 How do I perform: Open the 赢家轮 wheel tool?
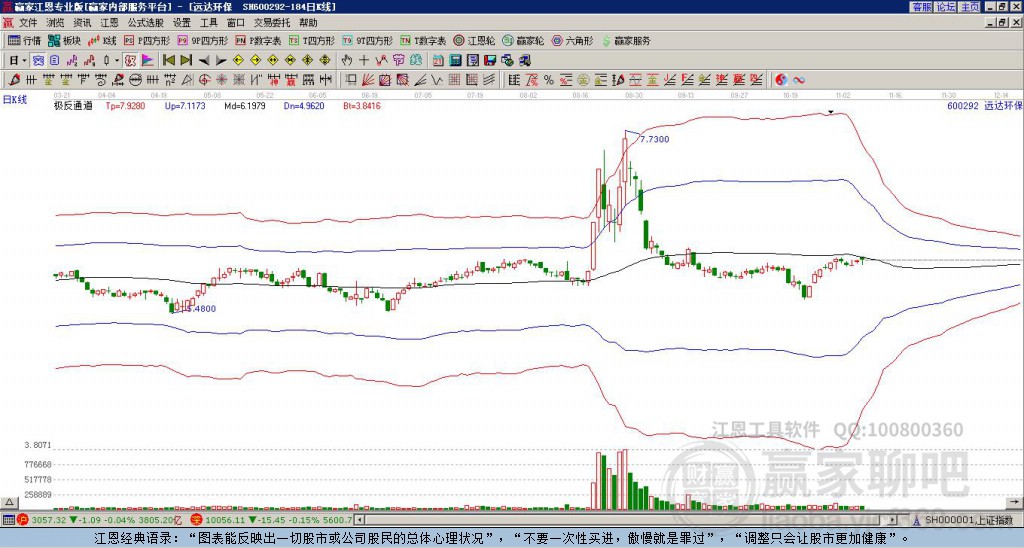click(x=523, y=40)
